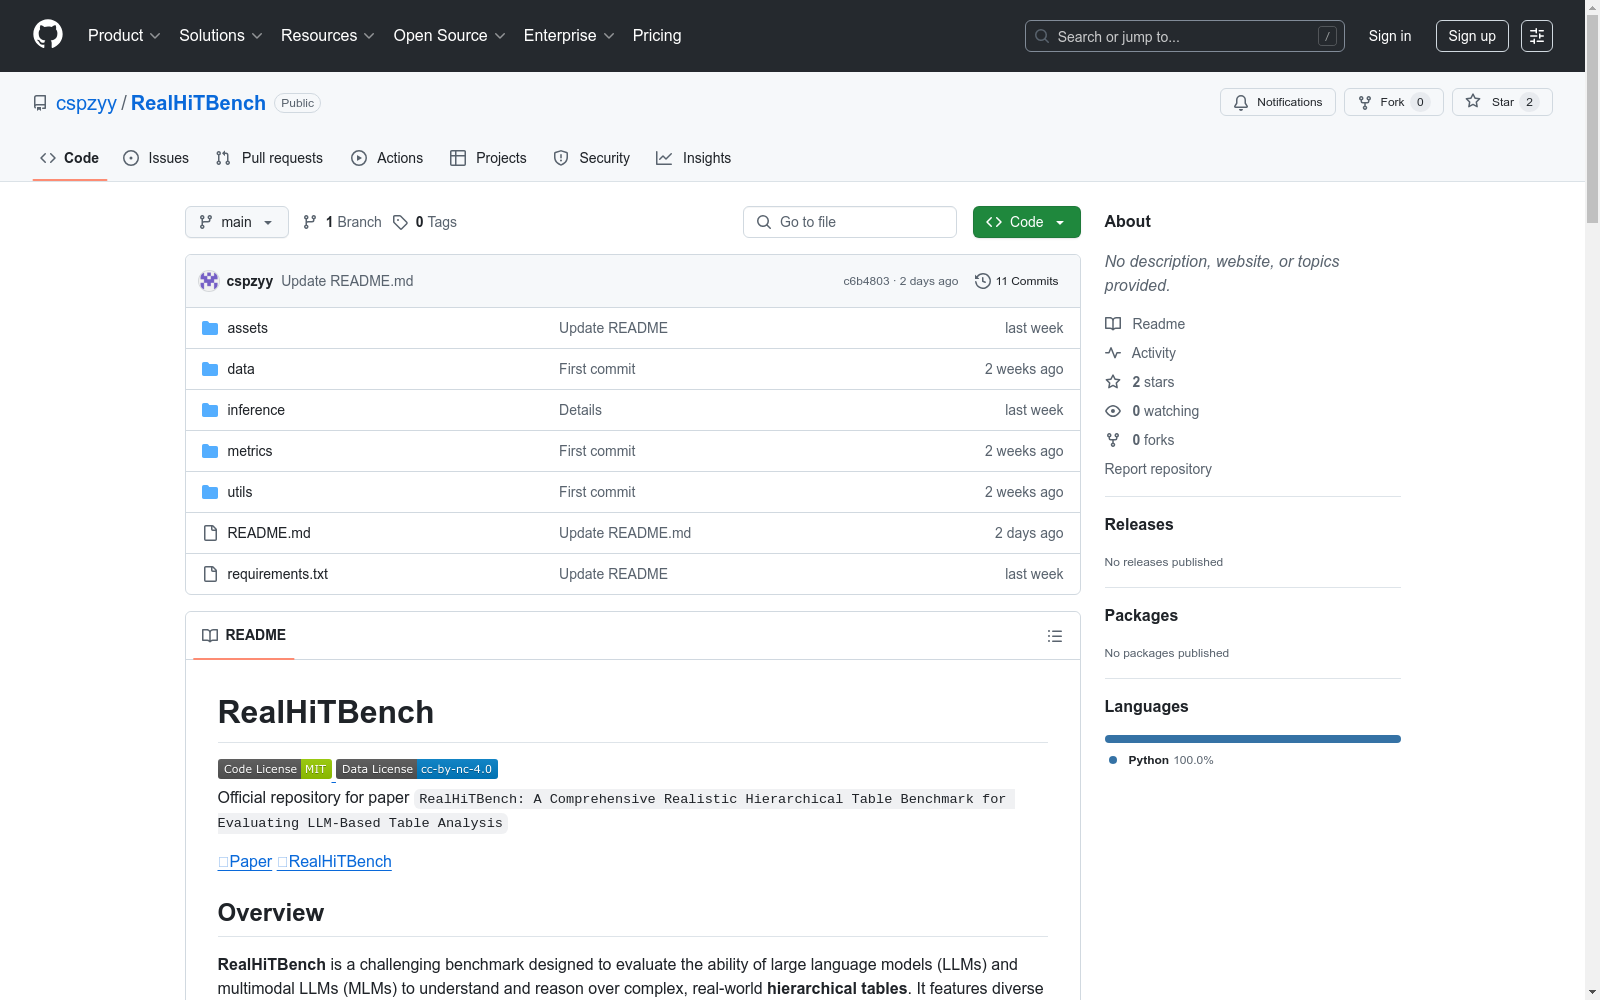Viewport: 1600px width, 1000px height.
Task: Expand the Enterprise menu
Action: point(569,35)
